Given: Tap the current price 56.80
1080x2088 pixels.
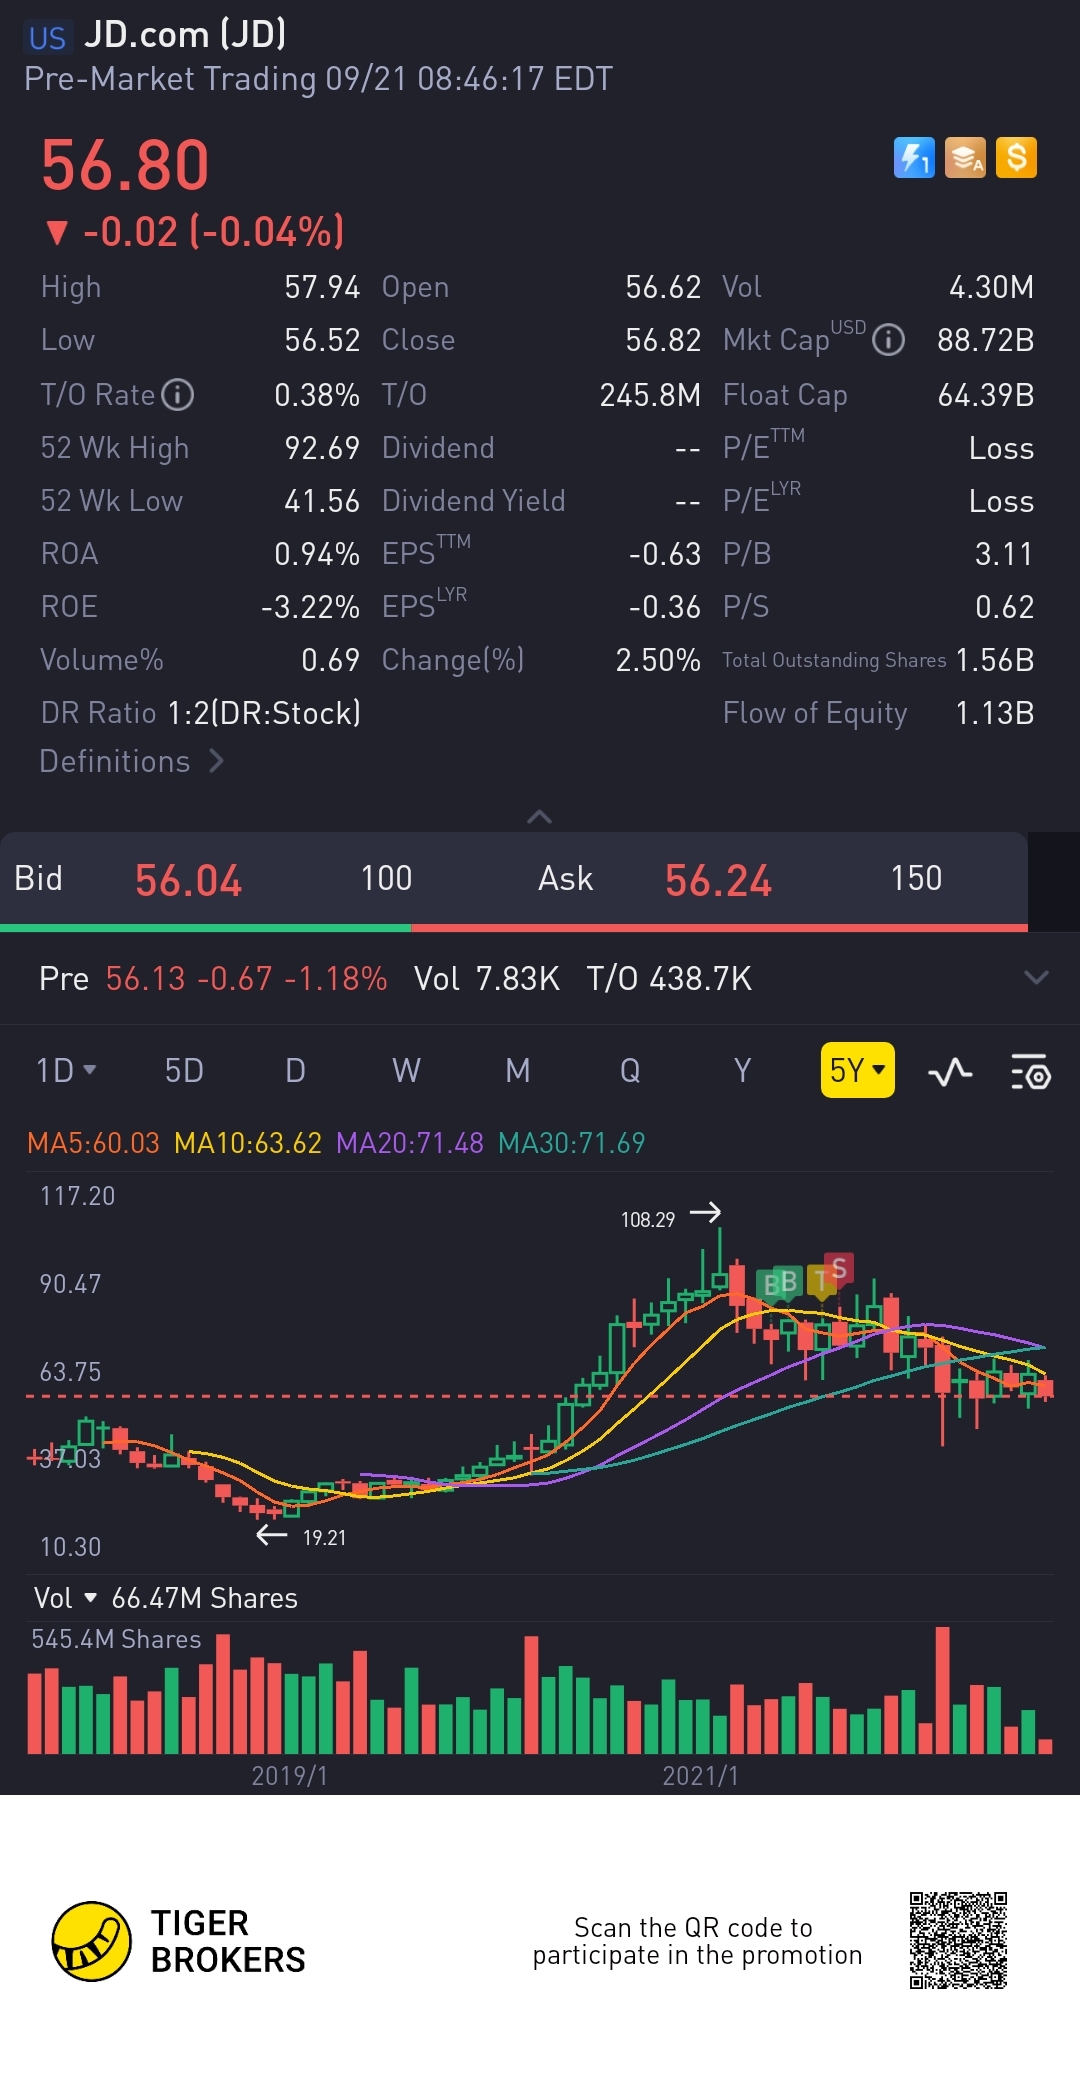Looking at the screenshot, I should tap(125, 166).
